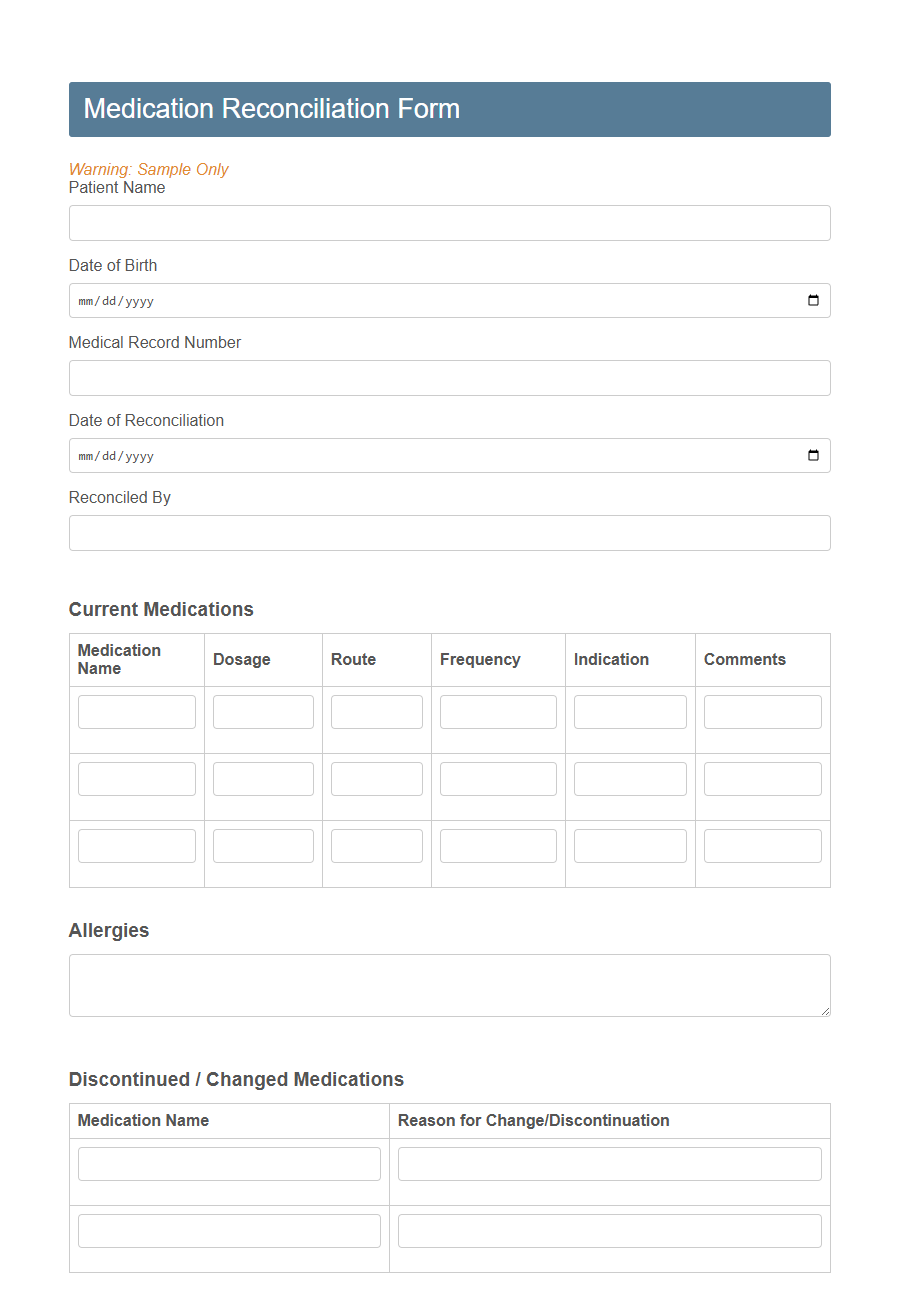The width and height of the screenshot is (900, 1300).
Task: Click inside the Allergies text area
Action: pyautogui.click(x=449, y=985)
